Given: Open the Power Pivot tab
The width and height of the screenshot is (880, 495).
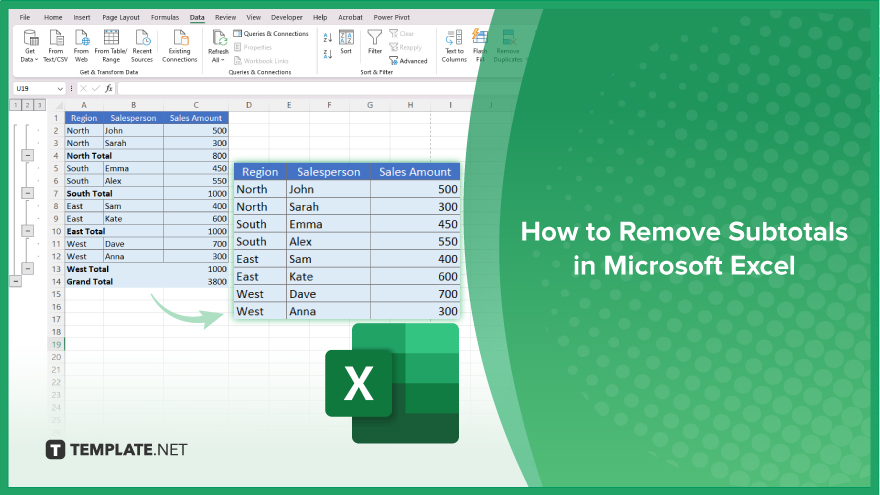Looking at the screenshot, I should (x=392, y=17).
